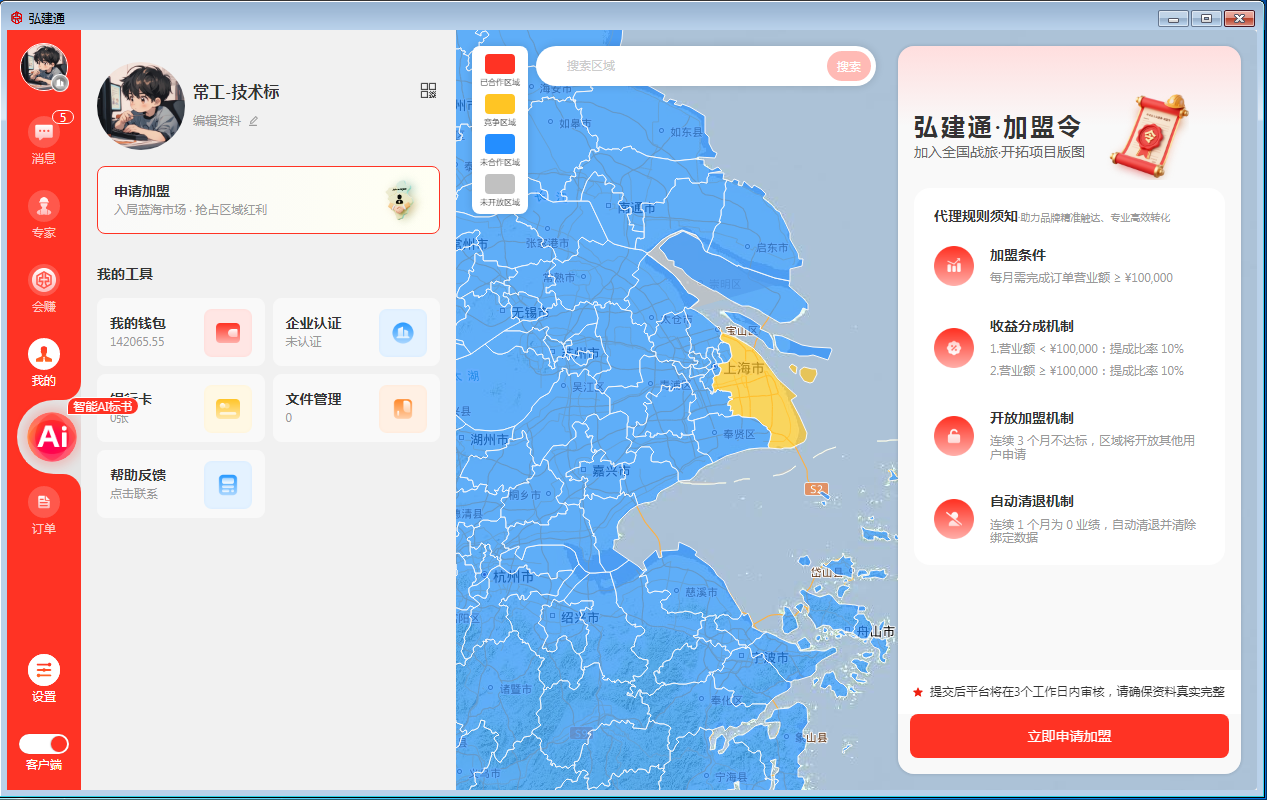Click the 立即申请加盟 apply button

pyautogui.click(x=1069, y=736)
